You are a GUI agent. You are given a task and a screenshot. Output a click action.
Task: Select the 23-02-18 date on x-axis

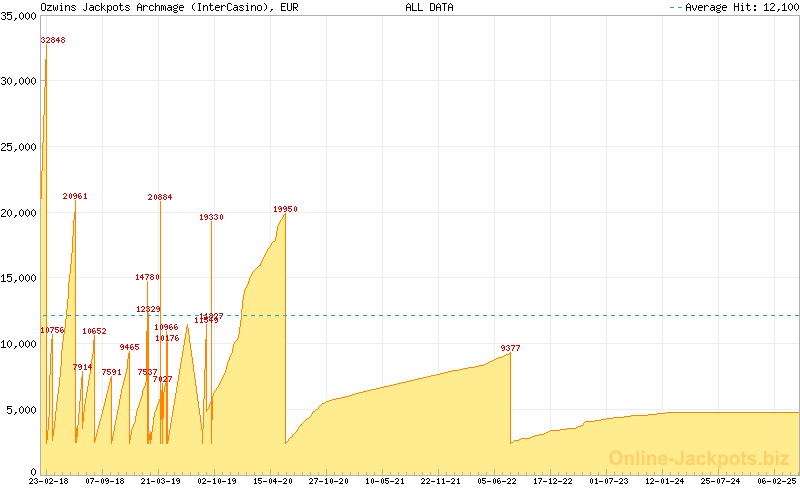tap(47, 481)
